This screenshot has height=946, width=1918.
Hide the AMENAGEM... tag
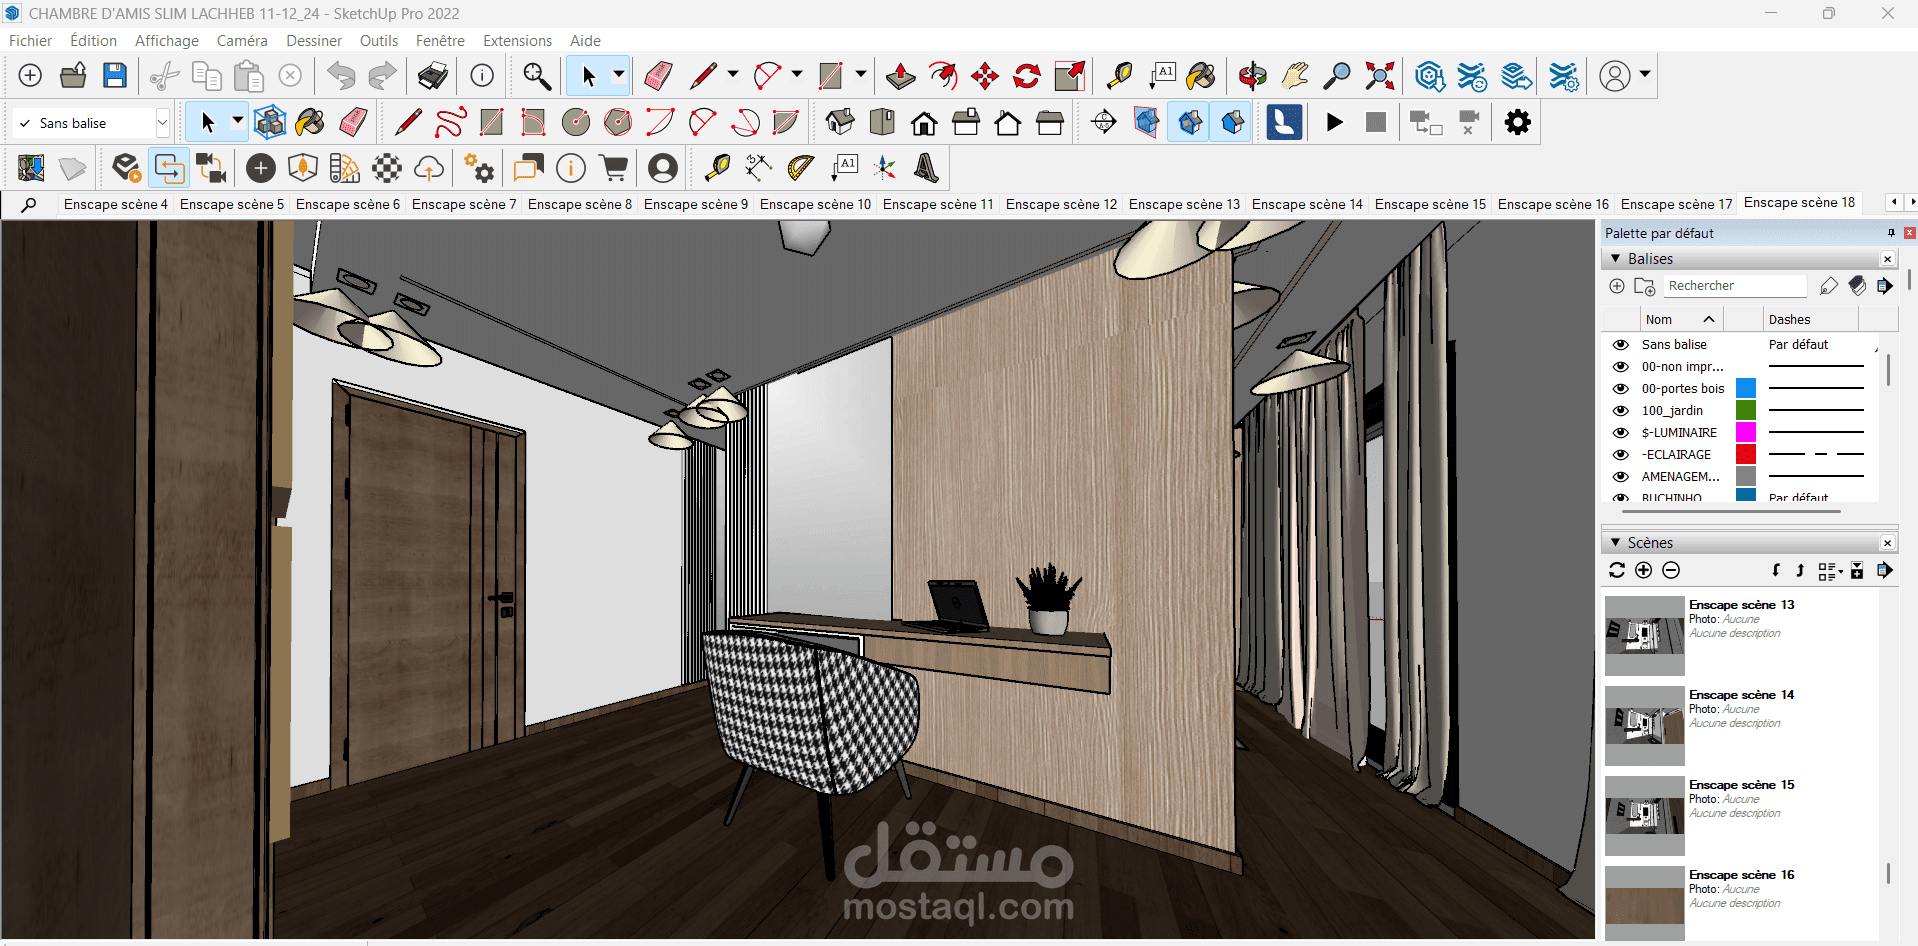point(1620,476)
